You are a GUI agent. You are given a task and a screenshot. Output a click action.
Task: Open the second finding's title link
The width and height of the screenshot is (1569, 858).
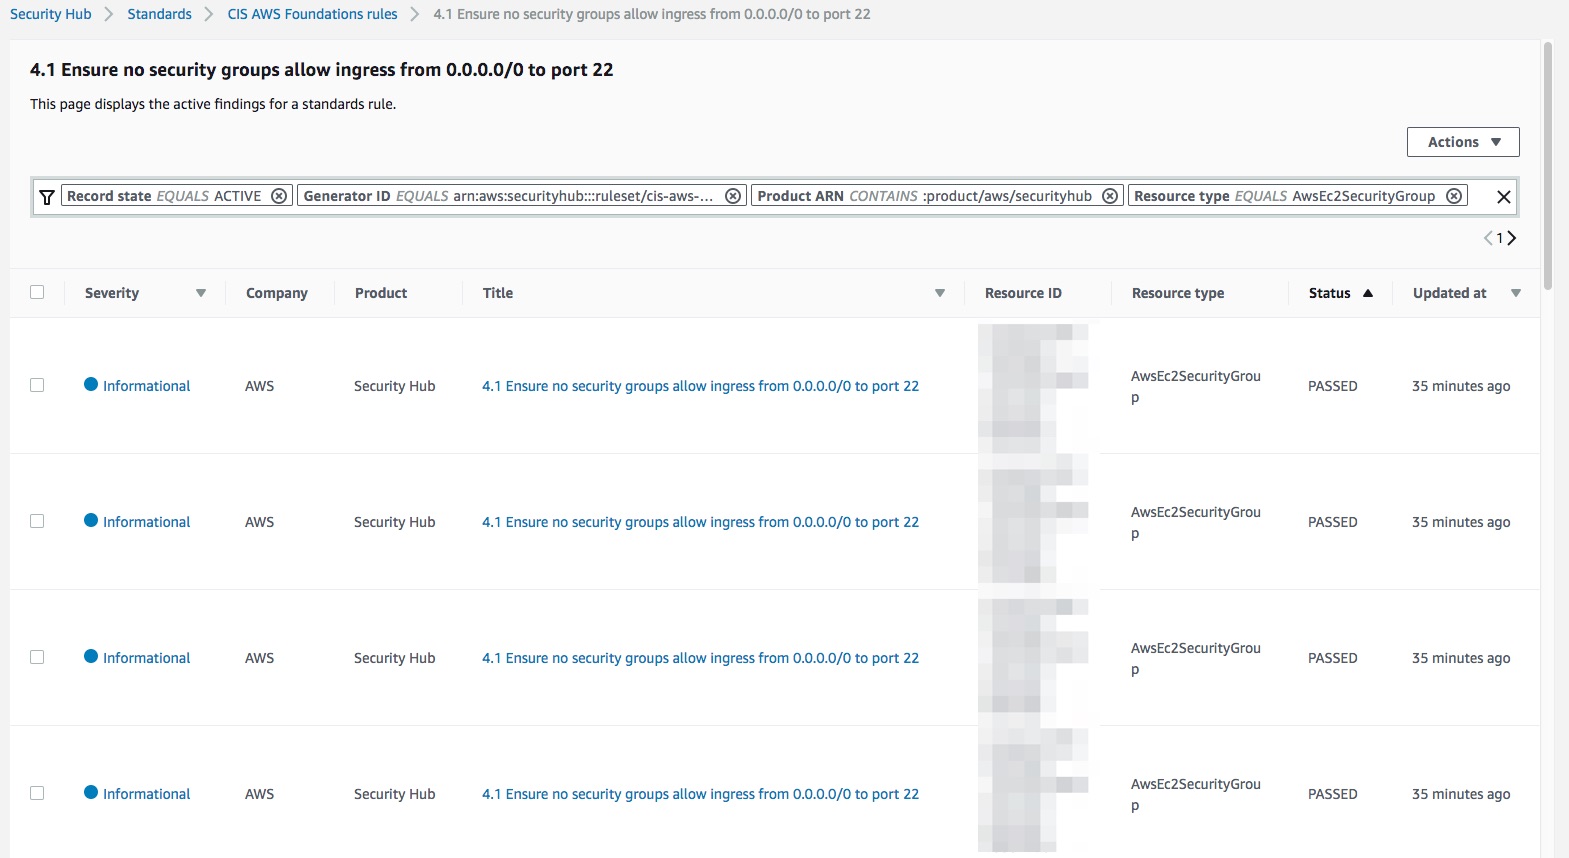click(700, 522)
